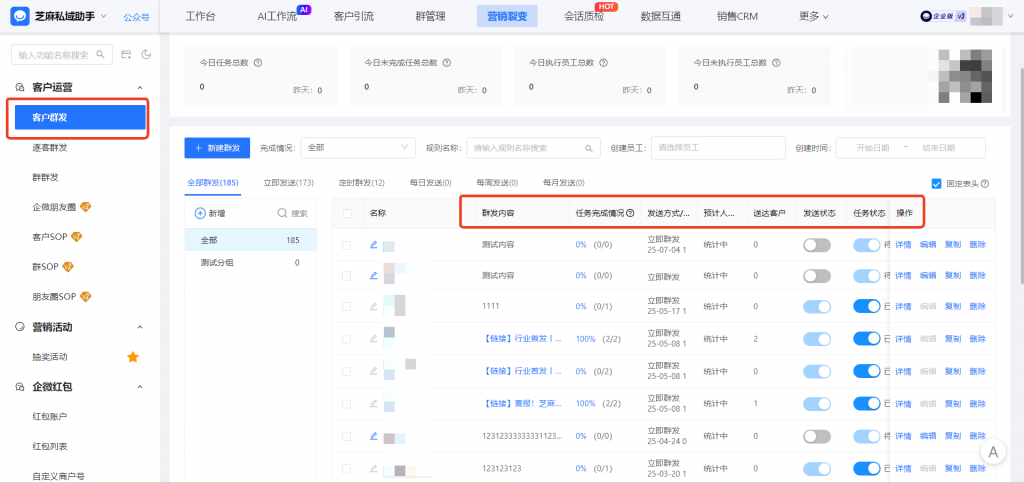
Task: Click the diamond badge next to 群SOP
Action: pyautogui.click(x=67, y=266)
